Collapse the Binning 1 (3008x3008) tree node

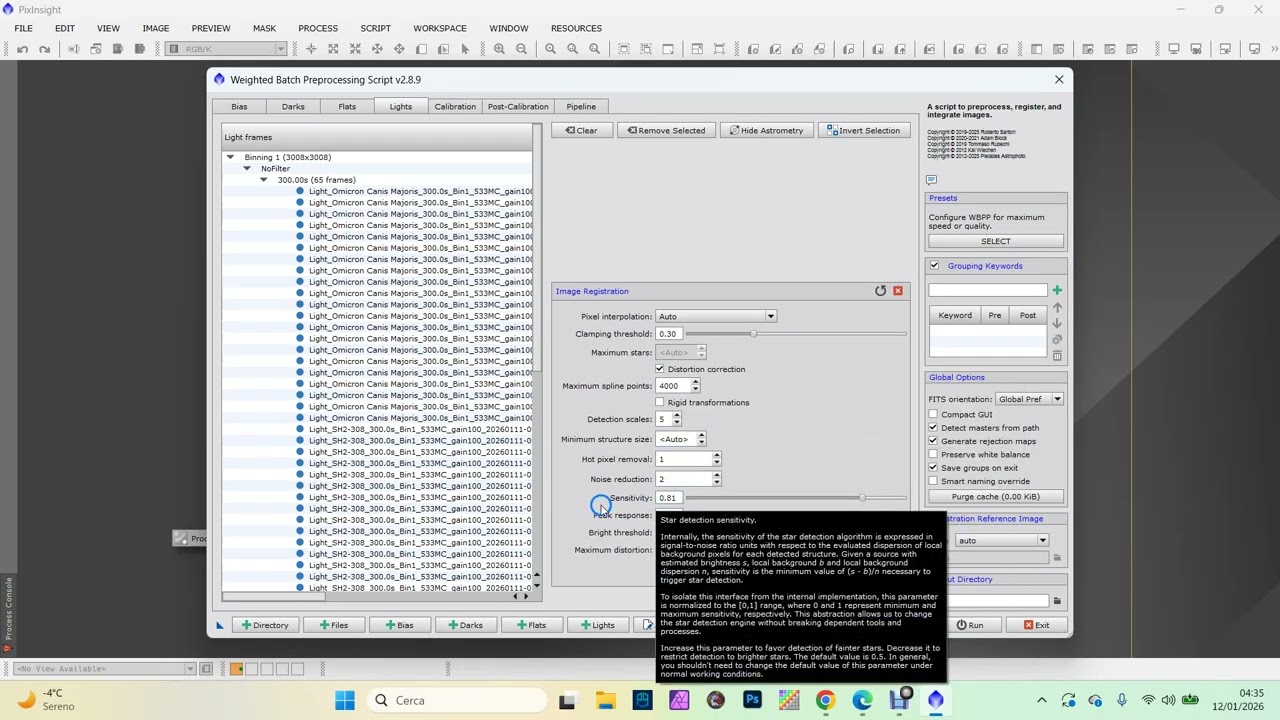click(x=230, y=157)
